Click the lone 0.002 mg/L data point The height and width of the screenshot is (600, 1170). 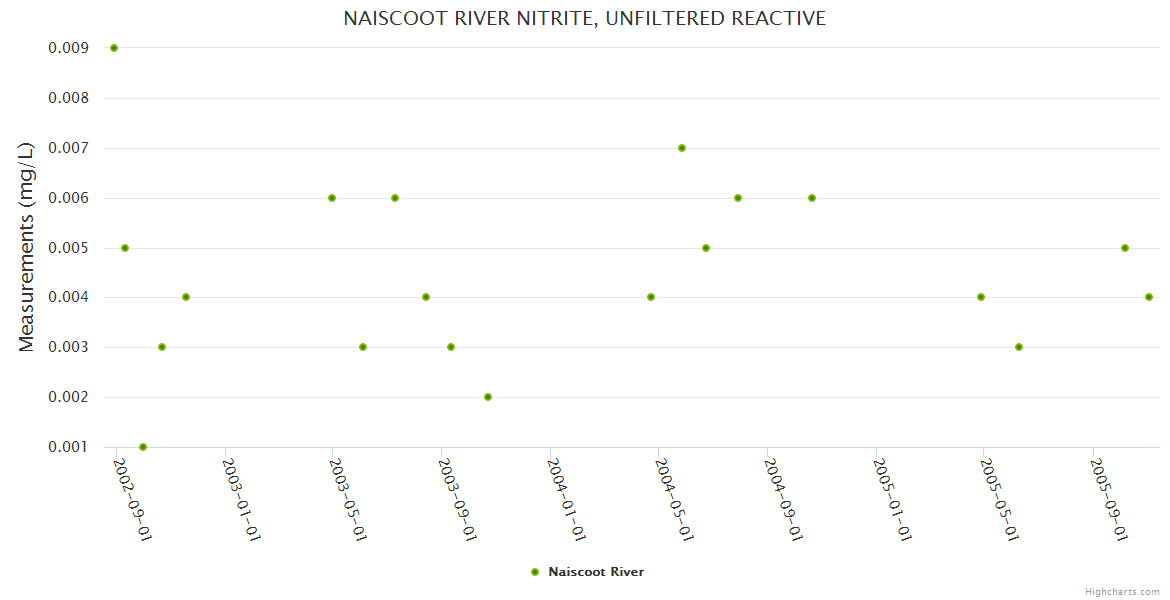pyautogui.click(x=488, y=397)
